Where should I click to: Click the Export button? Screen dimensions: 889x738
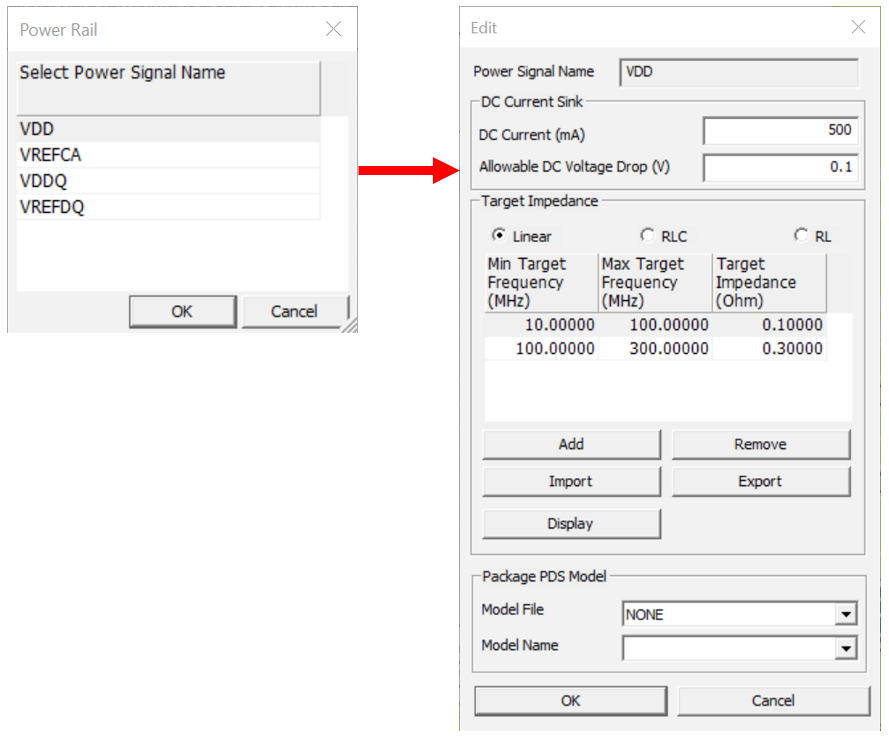click(760, 481)
